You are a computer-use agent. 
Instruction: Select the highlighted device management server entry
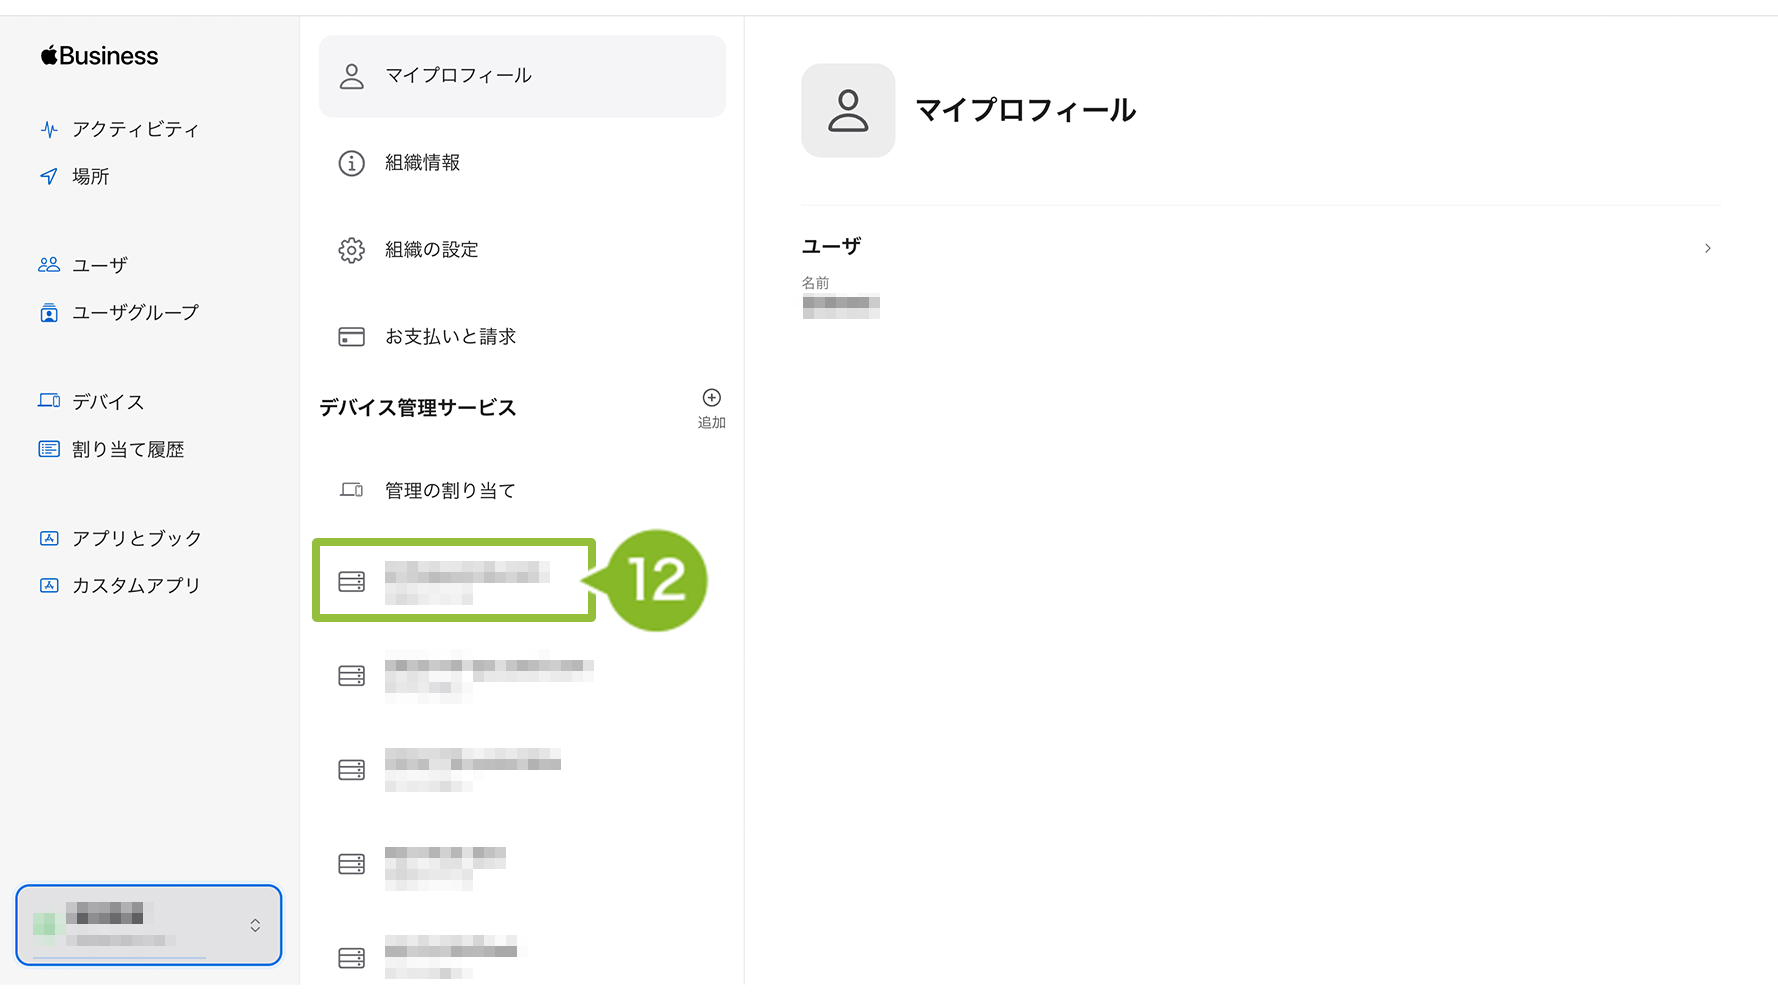click(x=454, y=581)
